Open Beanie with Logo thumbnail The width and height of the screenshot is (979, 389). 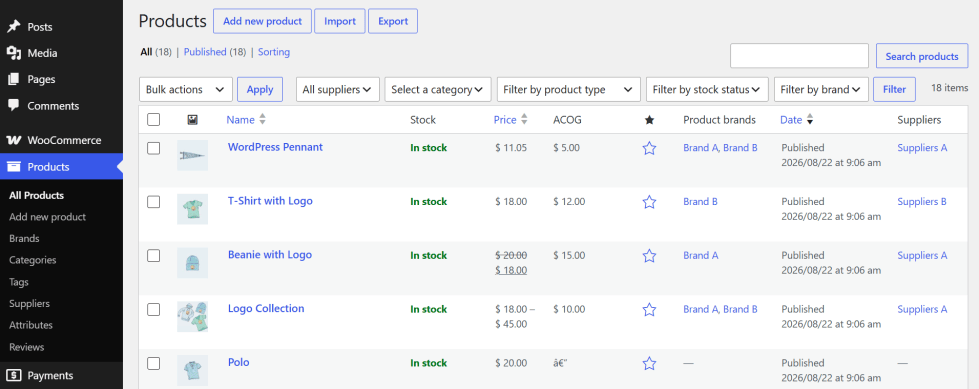pyautogui.click(x=192, y=263)
